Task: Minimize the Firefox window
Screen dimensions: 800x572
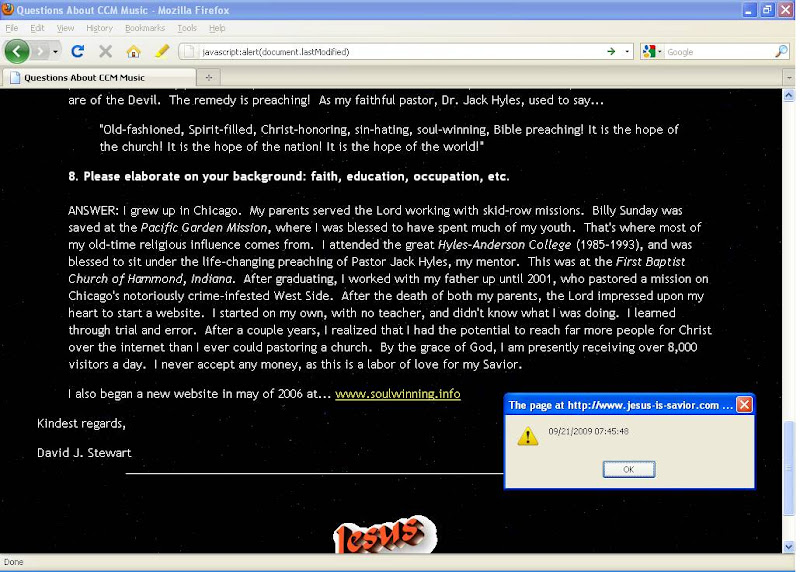Action: point(748,10)
